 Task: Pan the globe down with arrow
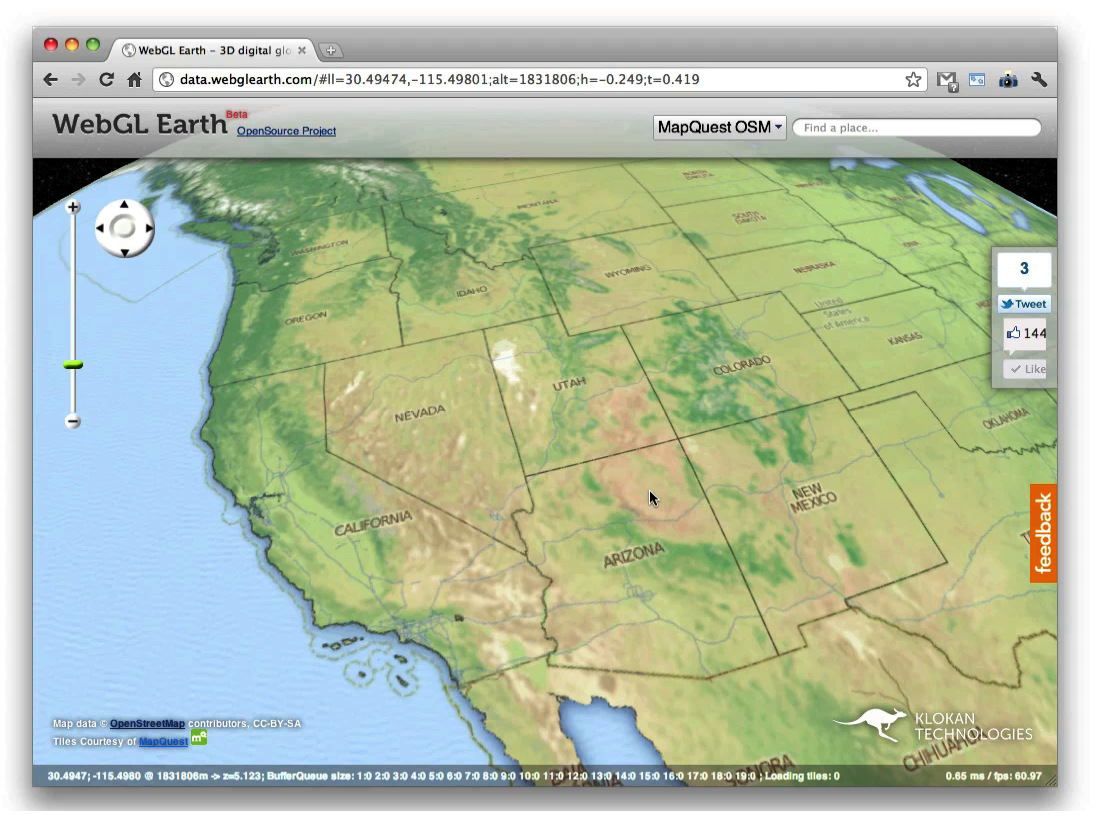125,252
